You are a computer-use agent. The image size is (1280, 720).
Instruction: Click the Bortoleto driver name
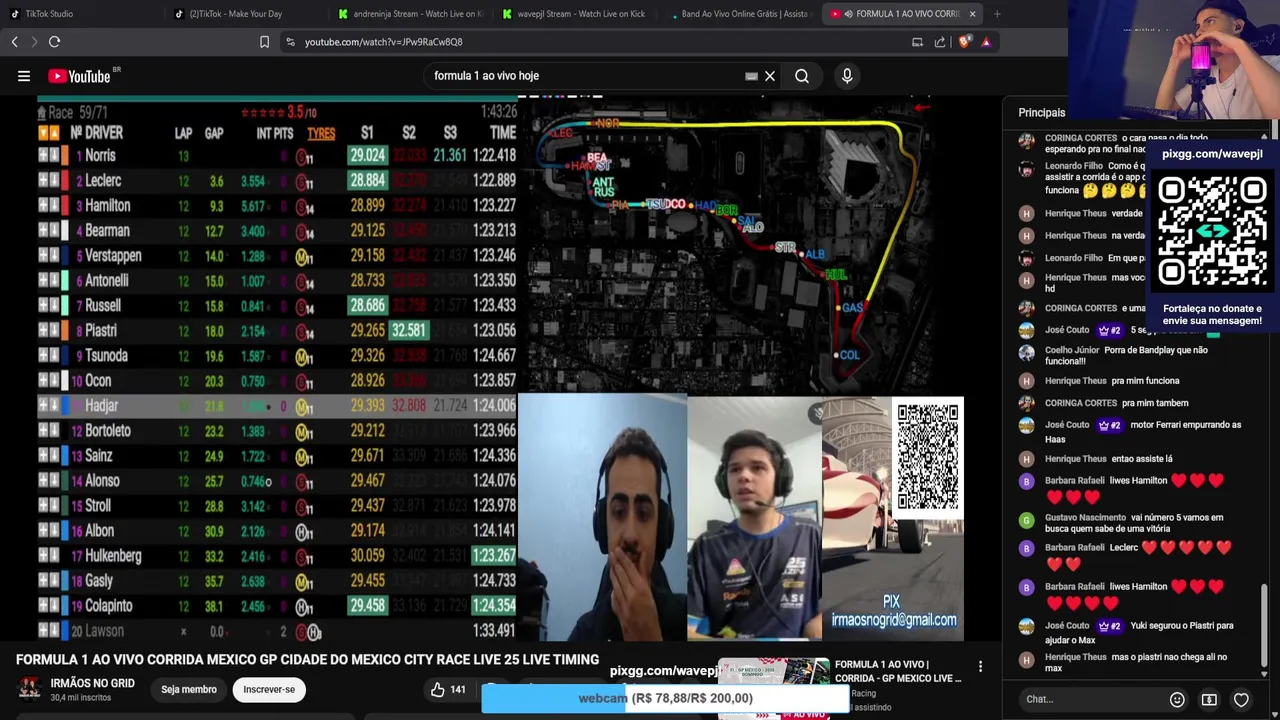107,431
